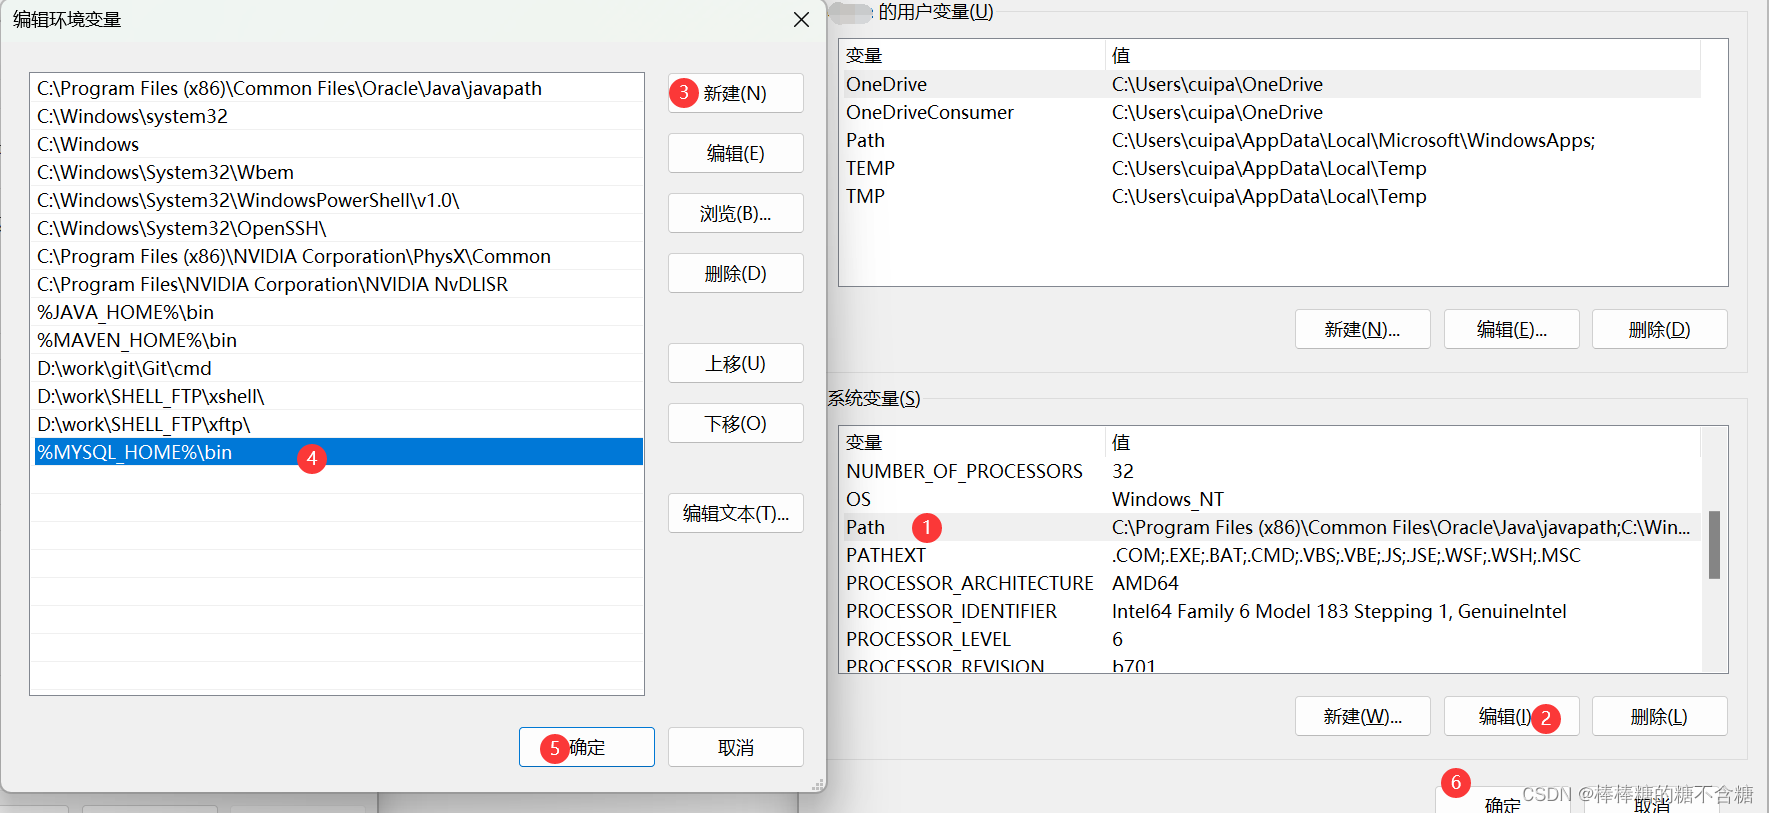Select the WindowsPowerShell\v1.0 entry
The height and width of the screenshot is (813, 1769).
point(338,200)
